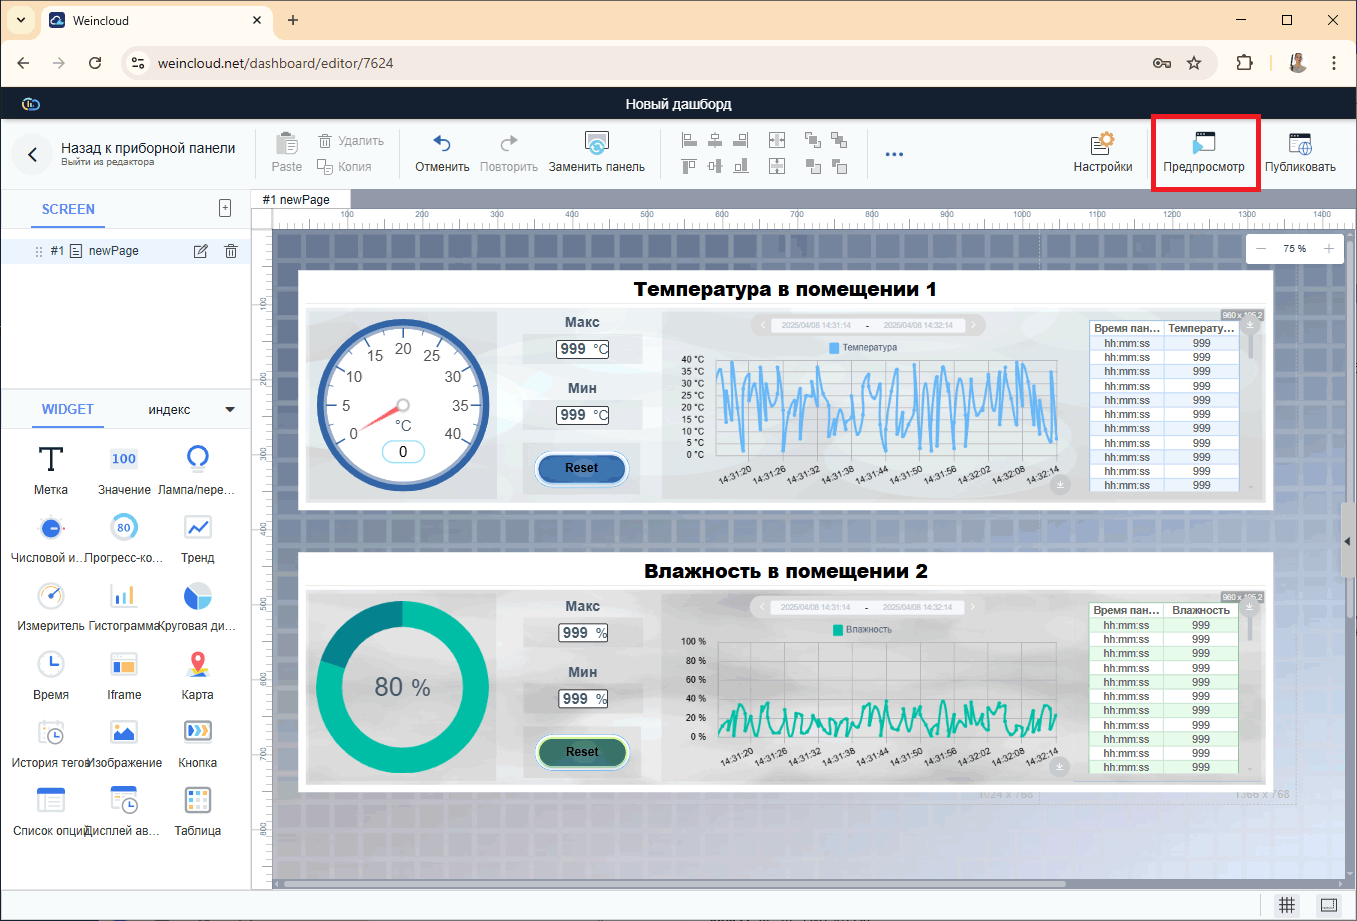Go back to dashboard panel
Image resolution: width=1357 pixels, height=921 pixels.
33,154
